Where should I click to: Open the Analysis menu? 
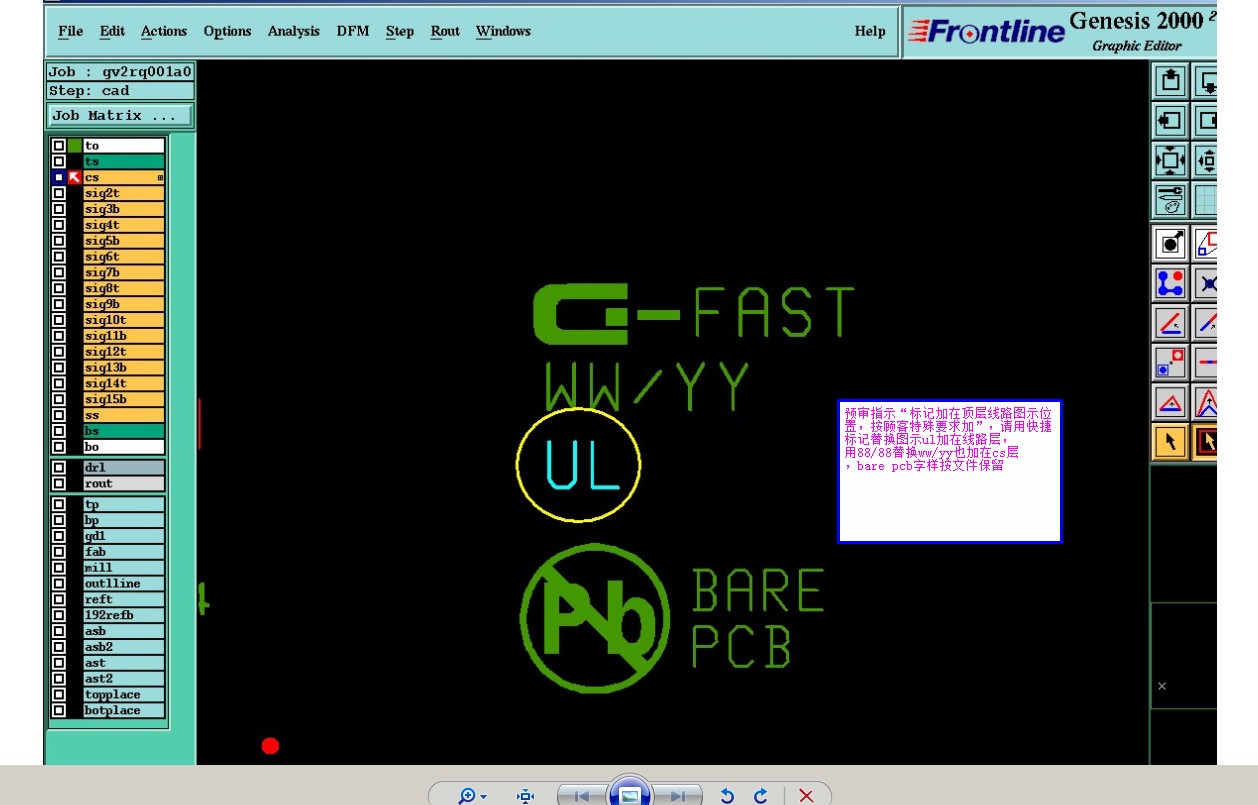(x=294, y=31)
